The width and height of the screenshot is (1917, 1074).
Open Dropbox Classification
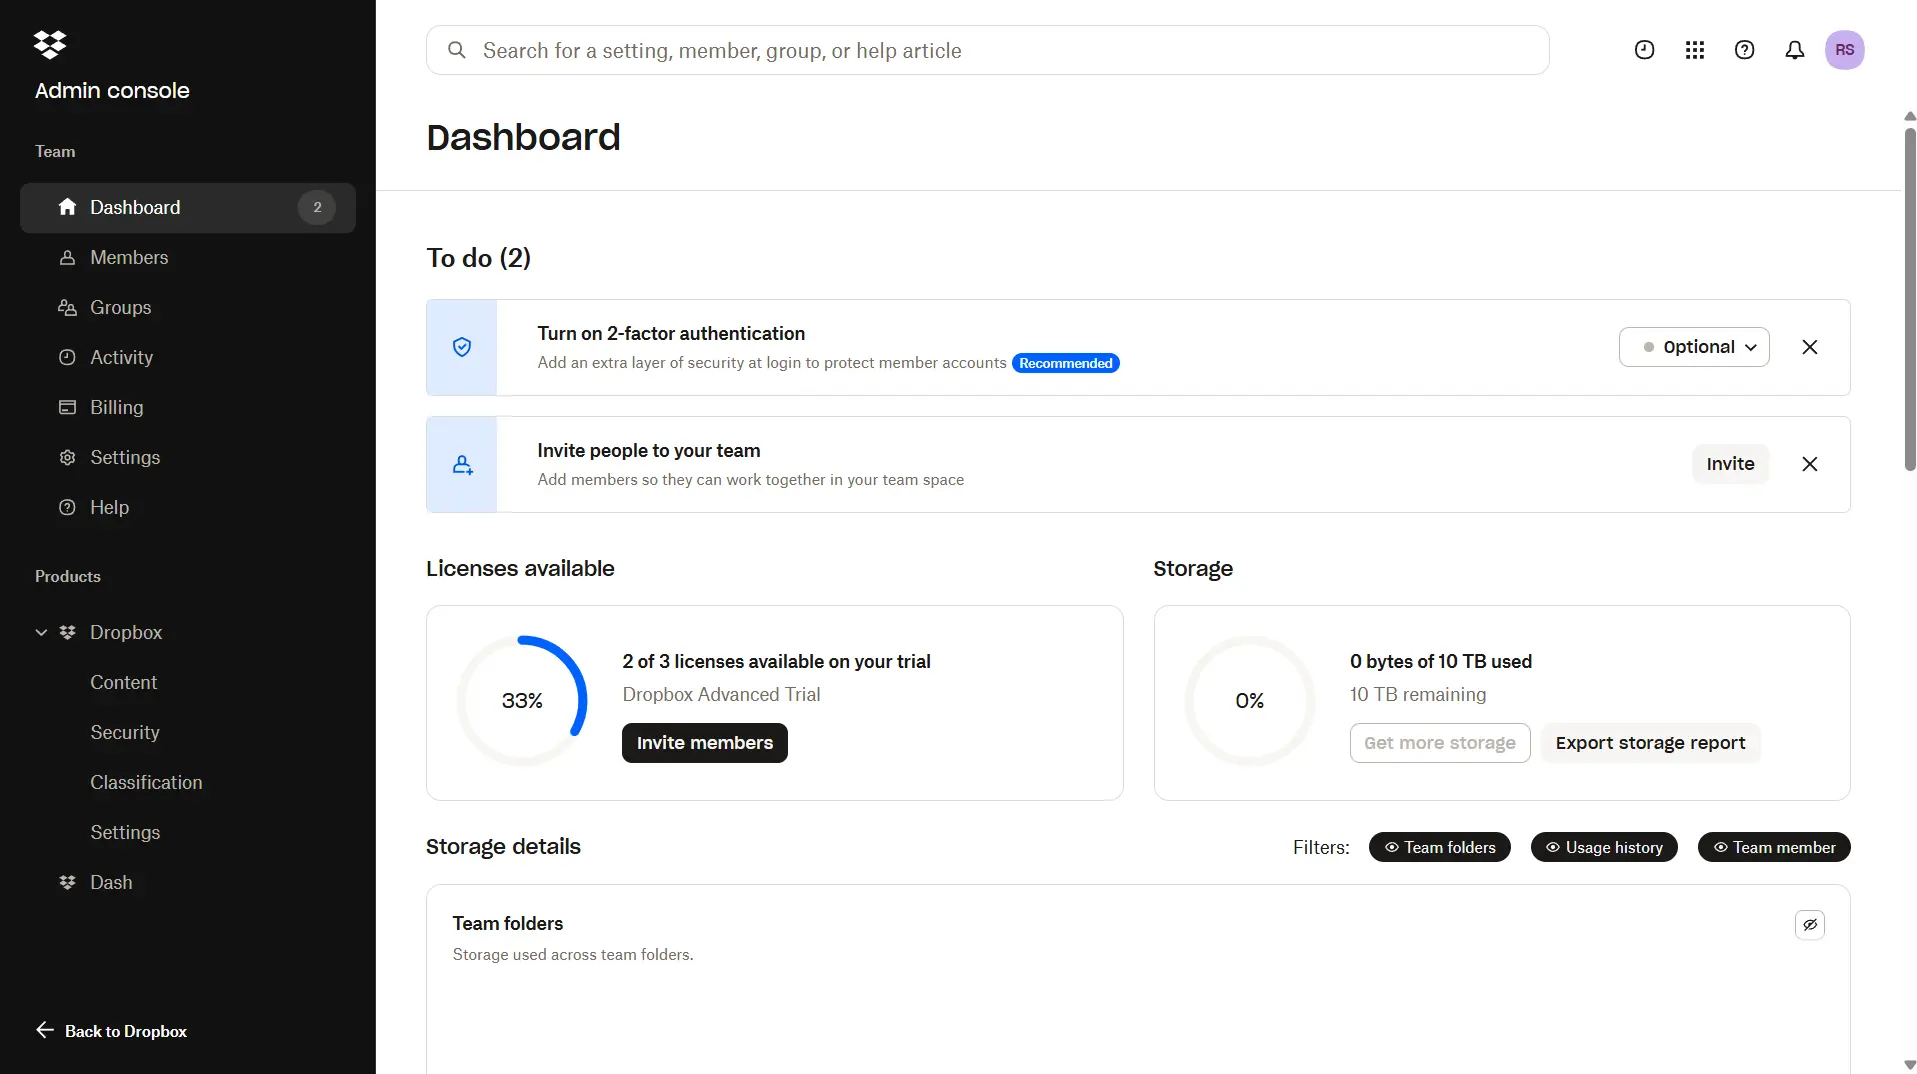(146, 782)
